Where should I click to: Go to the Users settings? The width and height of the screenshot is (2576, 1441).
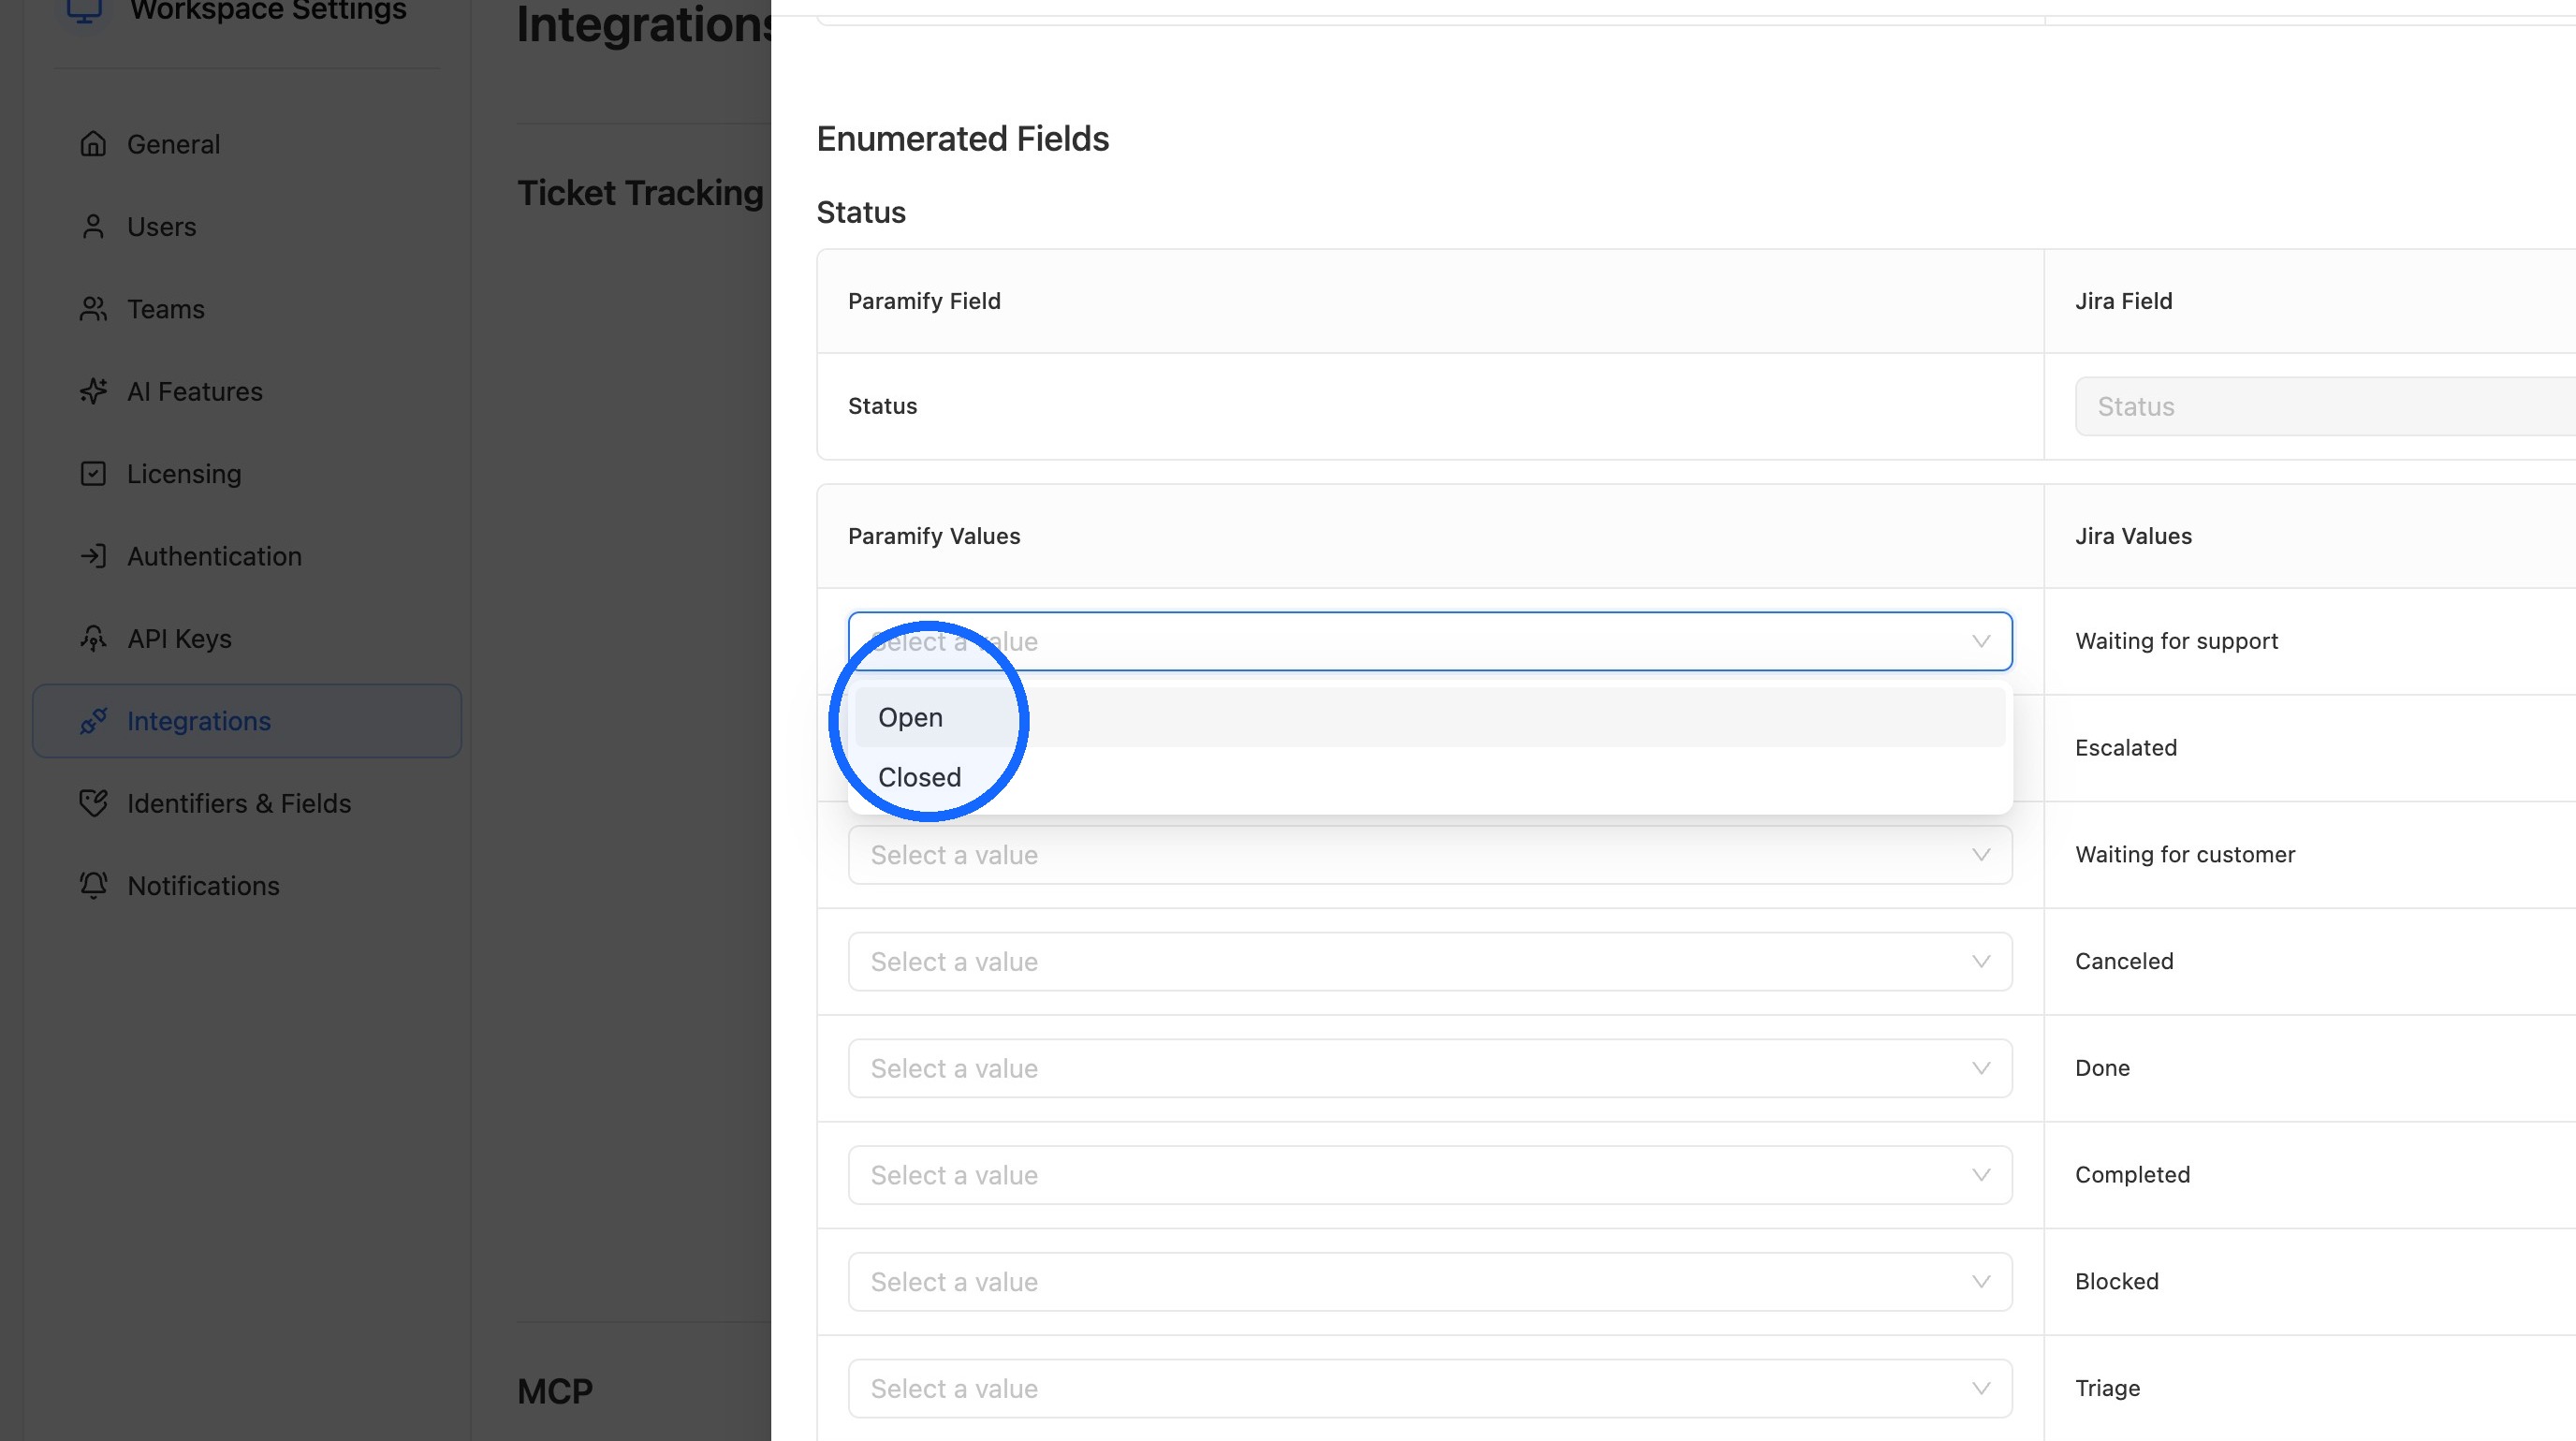tap(246, 227)
